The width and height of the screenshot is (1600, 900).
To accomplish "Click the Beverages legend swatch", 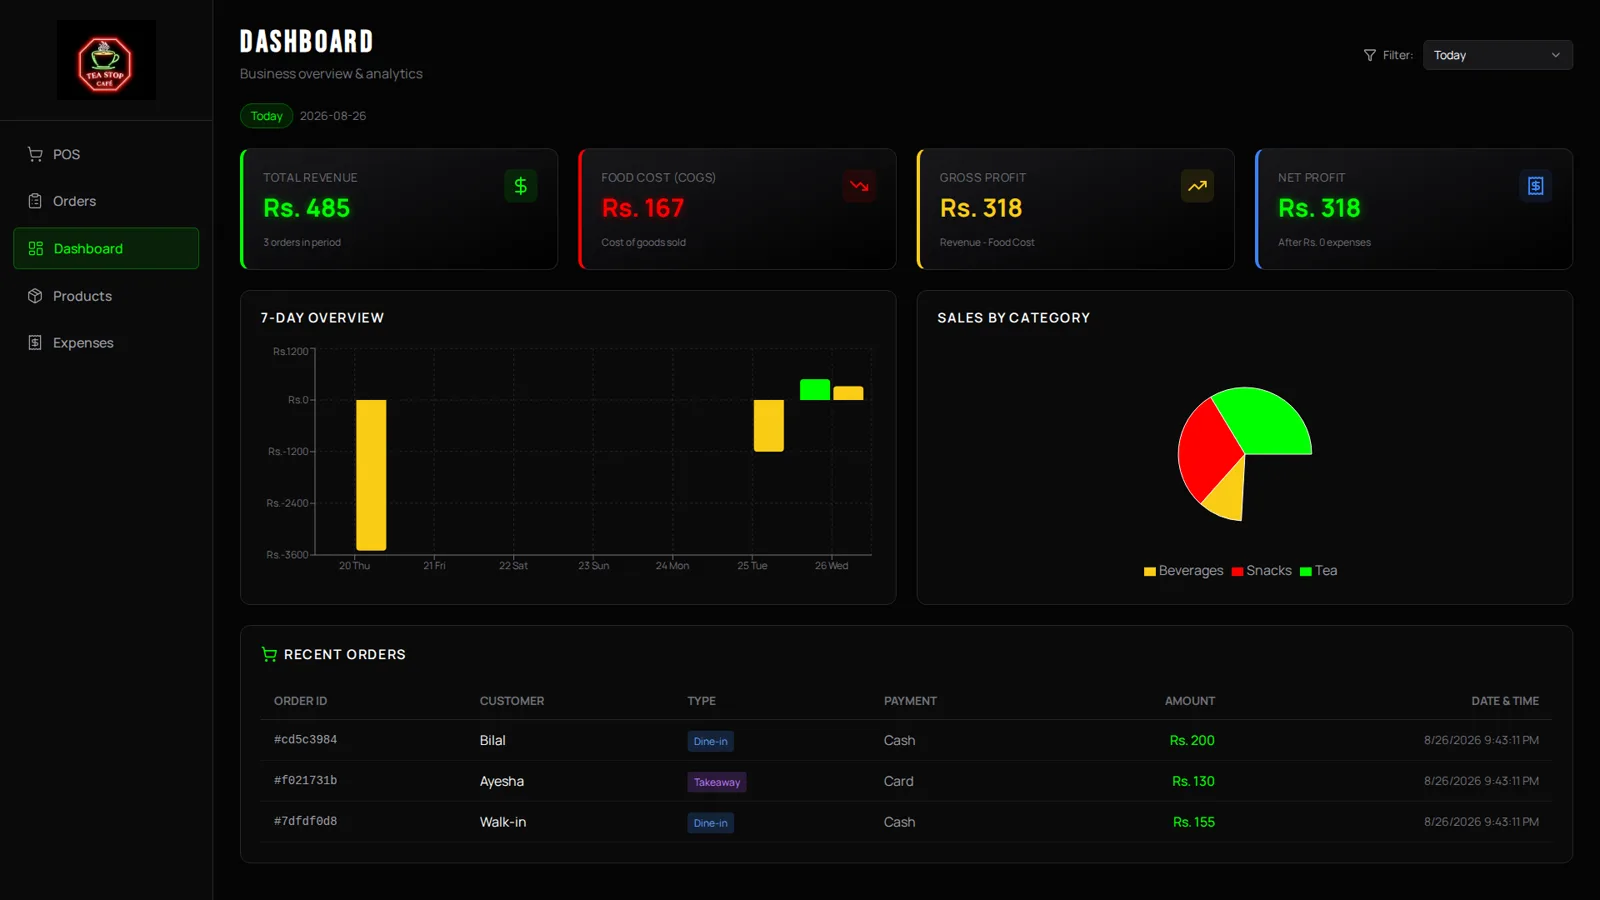I will 1150,572.
